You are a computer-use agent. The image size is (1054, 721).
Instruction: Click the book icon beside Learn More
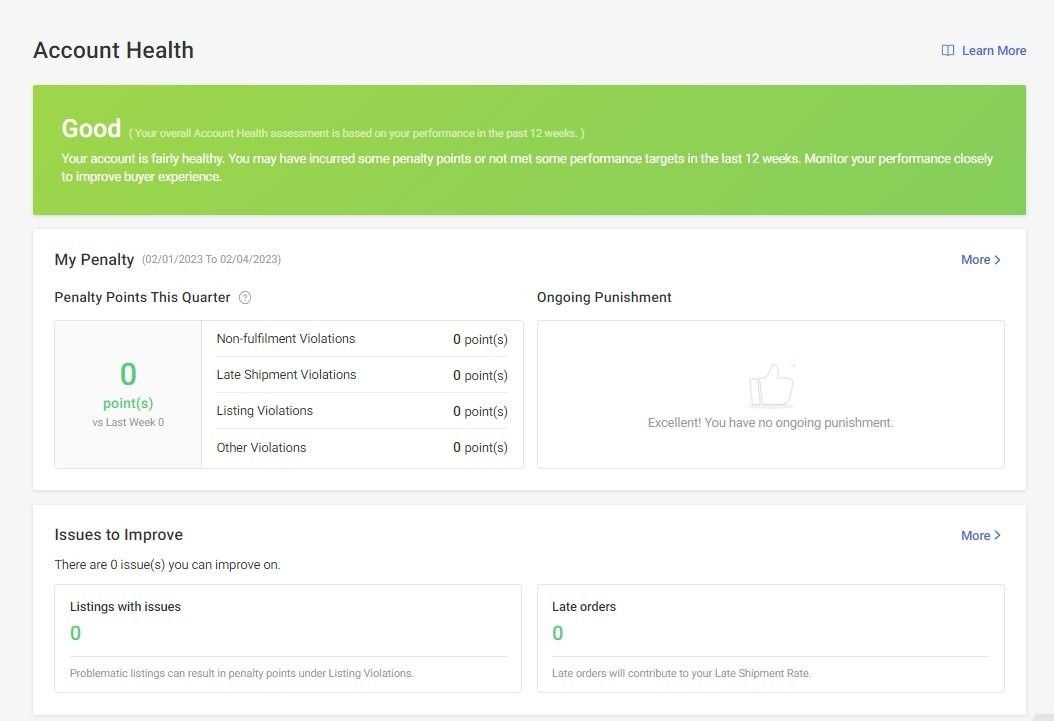[x=948, y=51]
